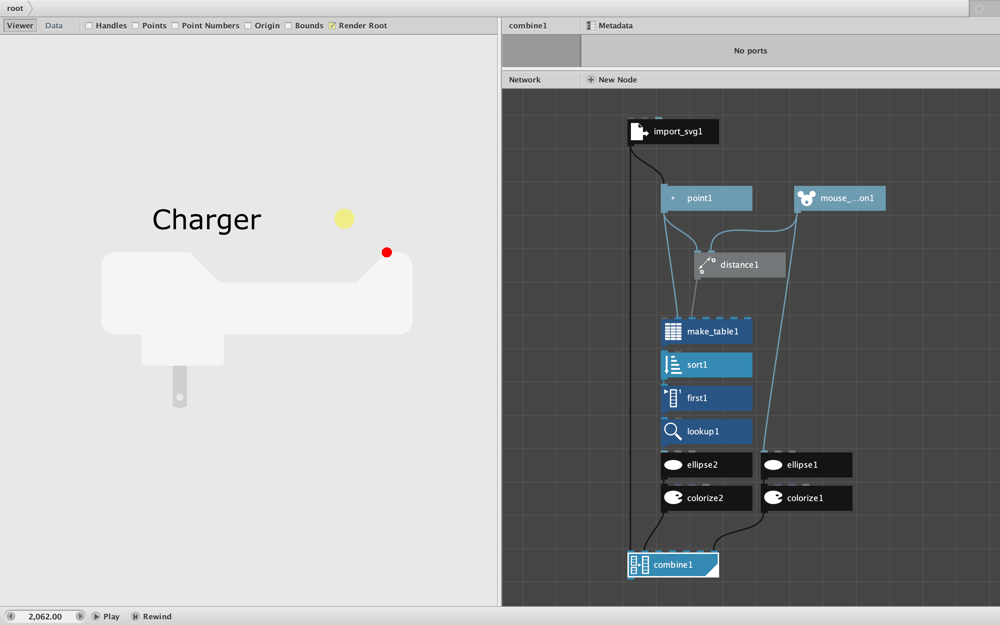Enable the Bounds checkbox
The image size is (1000, 625).
tap(288, 26)
